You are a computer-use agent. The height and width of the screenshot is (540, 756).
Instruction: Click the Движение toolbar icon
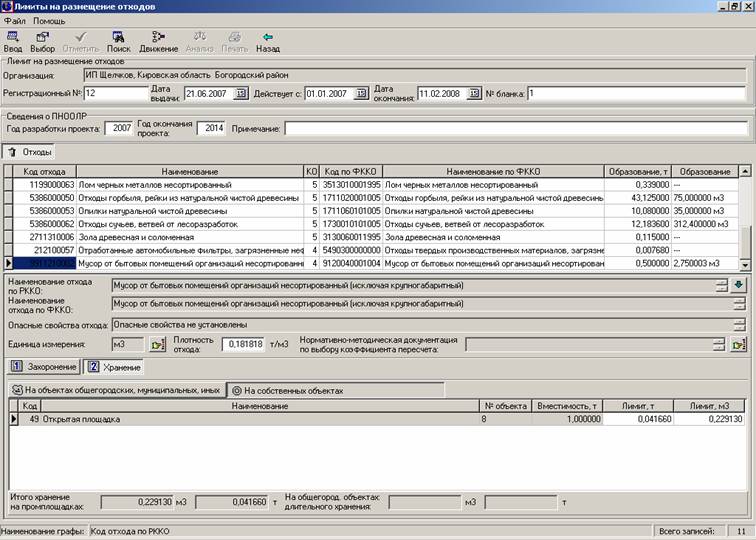(x=158, y=40)
